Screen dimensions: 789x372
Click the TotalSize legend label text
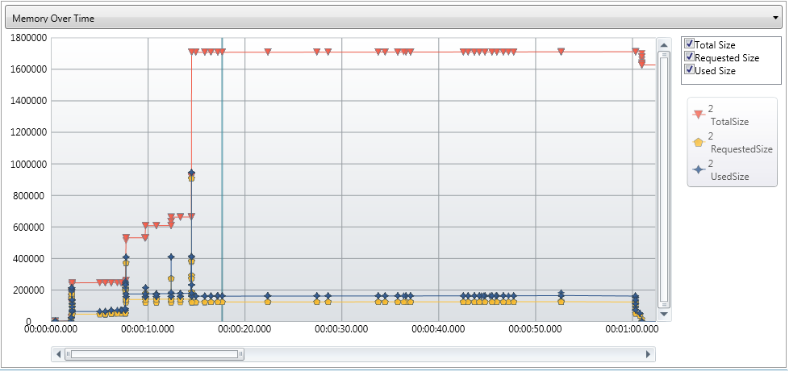[730, 121]
